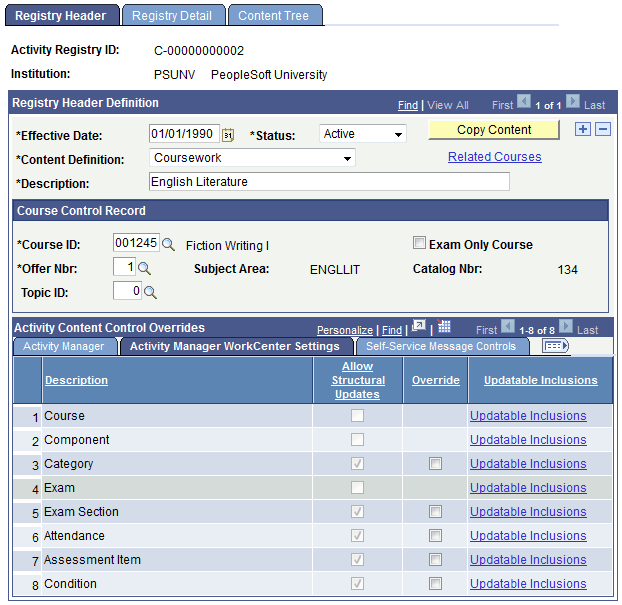Open the Effective Date calendar picker

tap(228, 135)
